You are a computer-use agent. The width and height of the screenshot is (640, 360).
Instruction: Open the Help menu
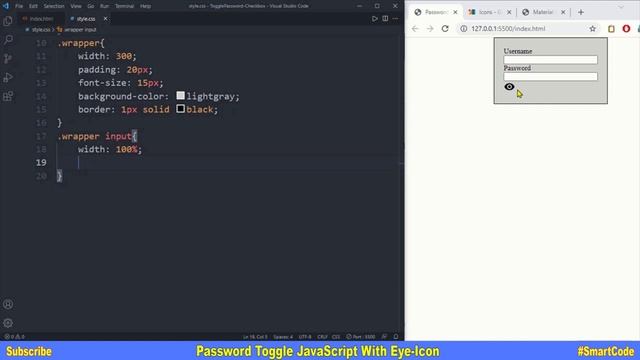(145, 6)
